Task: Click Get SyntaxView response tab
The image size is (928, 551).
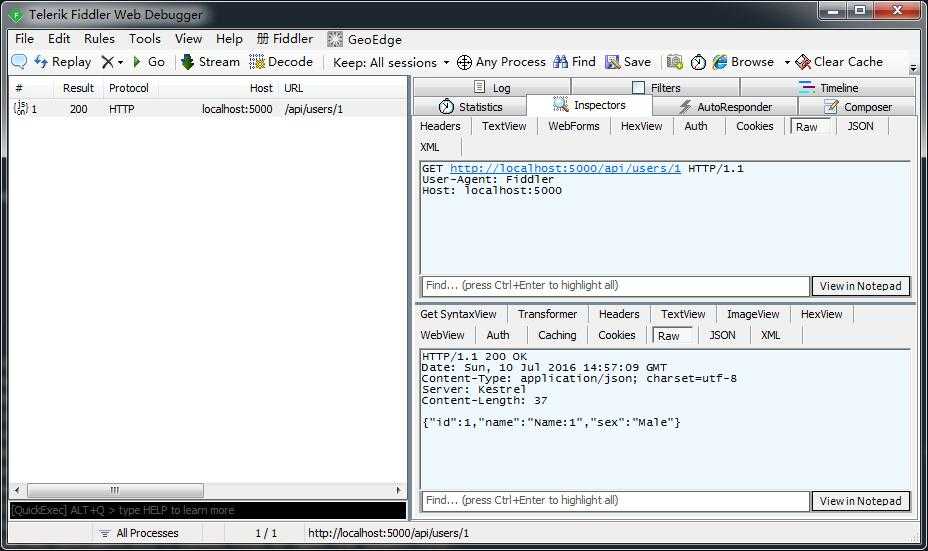Action: [x=459, y=314]
